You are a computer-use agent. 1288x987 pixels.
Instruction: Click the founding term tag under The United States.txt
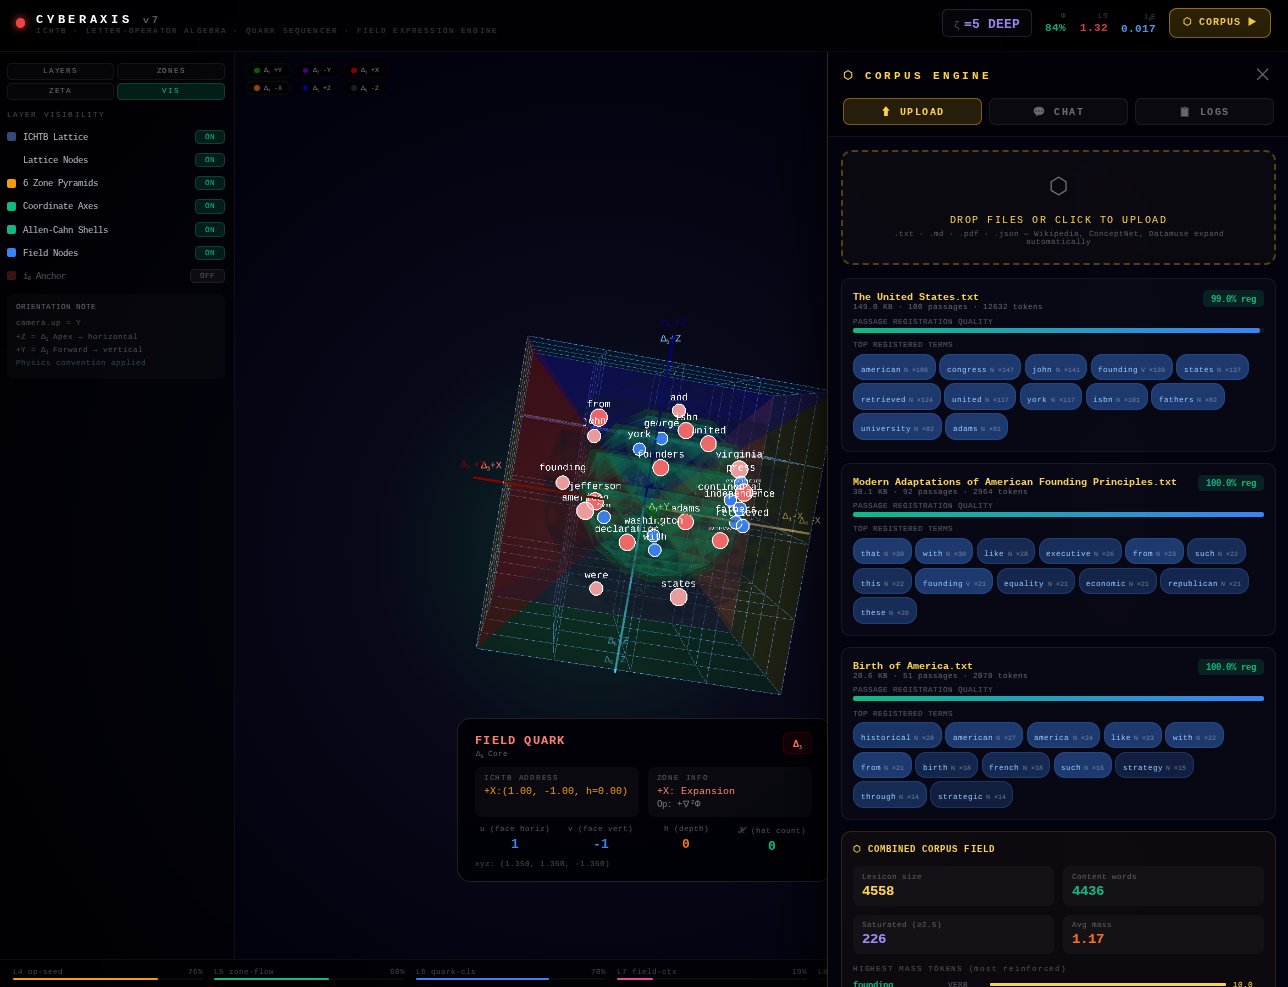pyautogui.click(x=1131, y=368)
